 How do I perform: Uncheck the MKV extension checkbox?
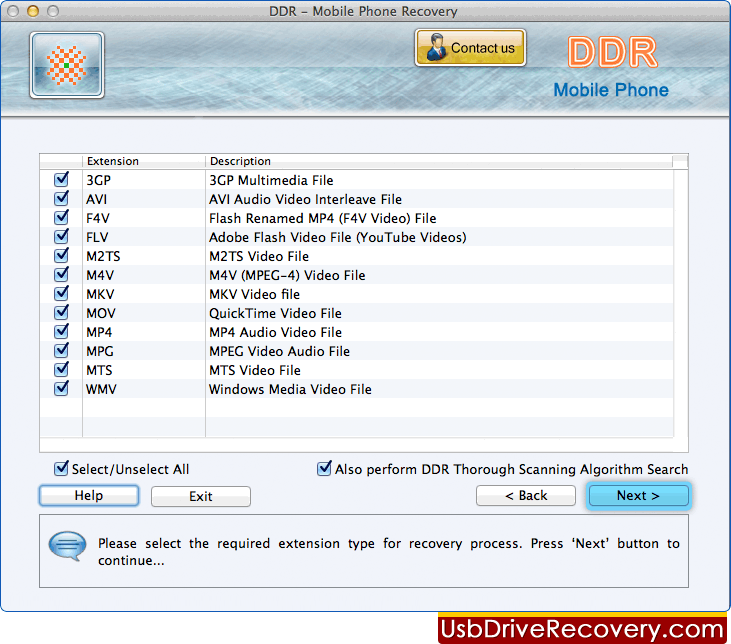[61, 294]
